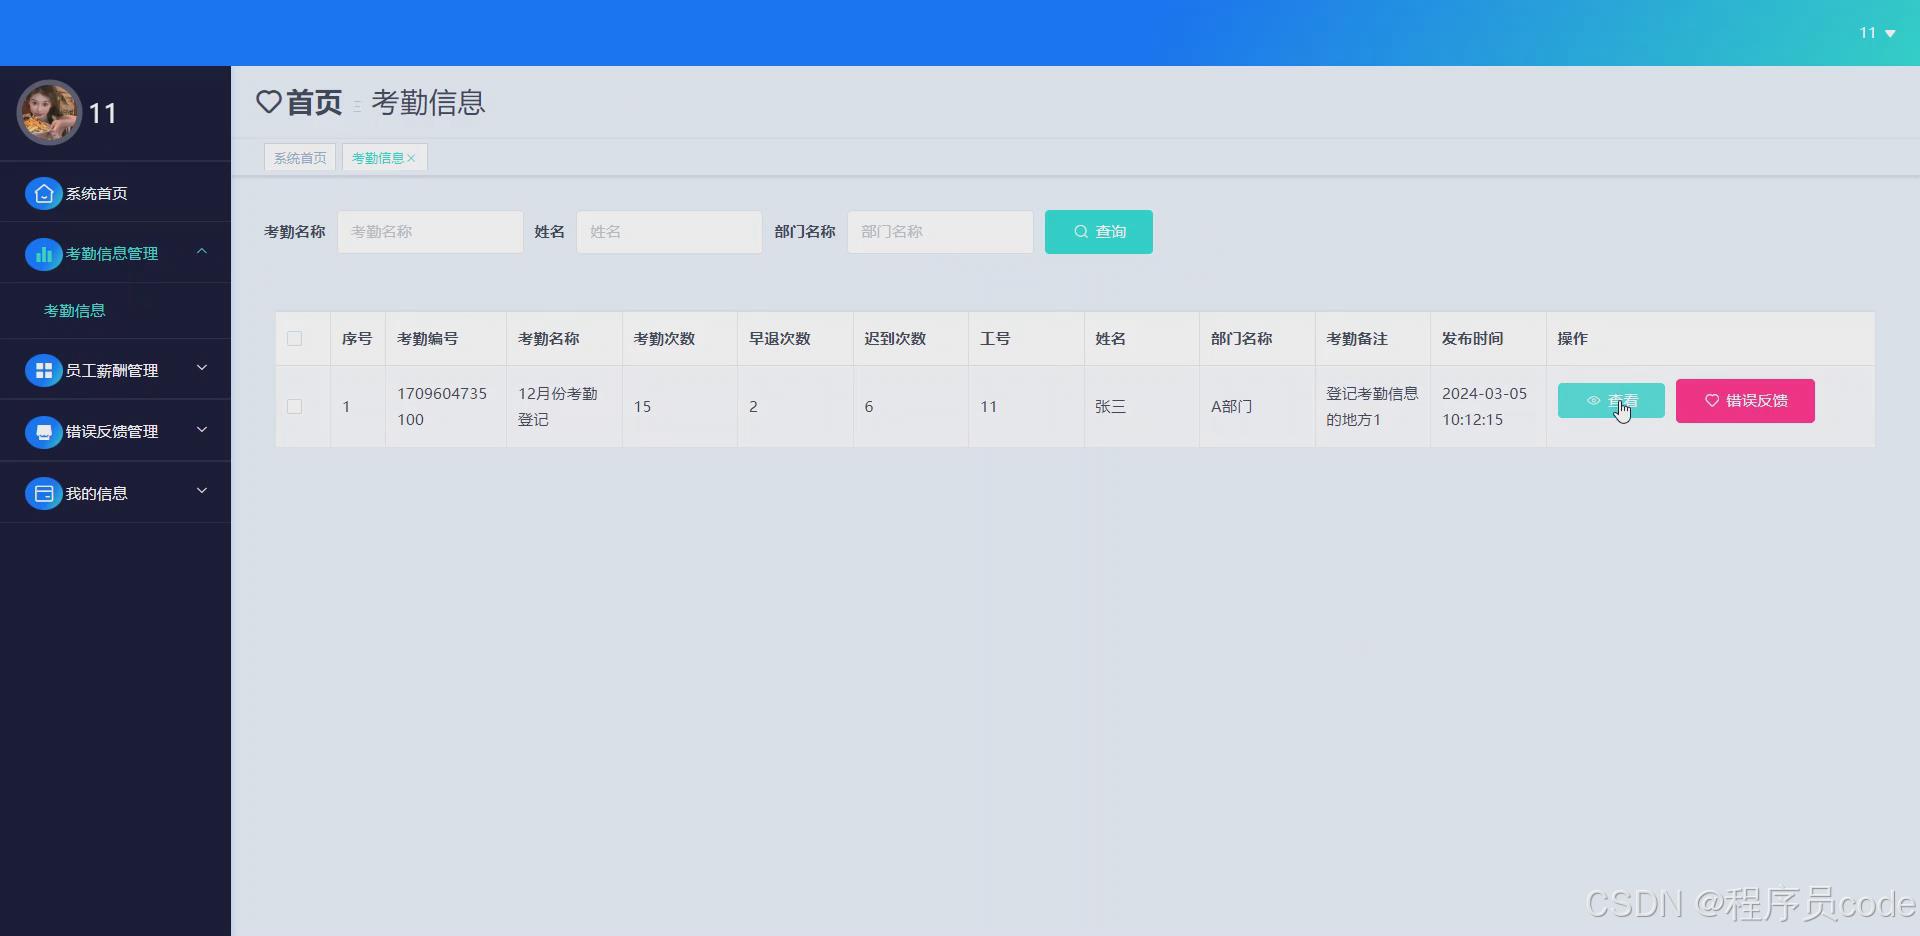Image resolution: width=1920 pixels, height=936 pixels.
Task: Click the pink 错误反馈 button
Action: tap(1744, 400)
